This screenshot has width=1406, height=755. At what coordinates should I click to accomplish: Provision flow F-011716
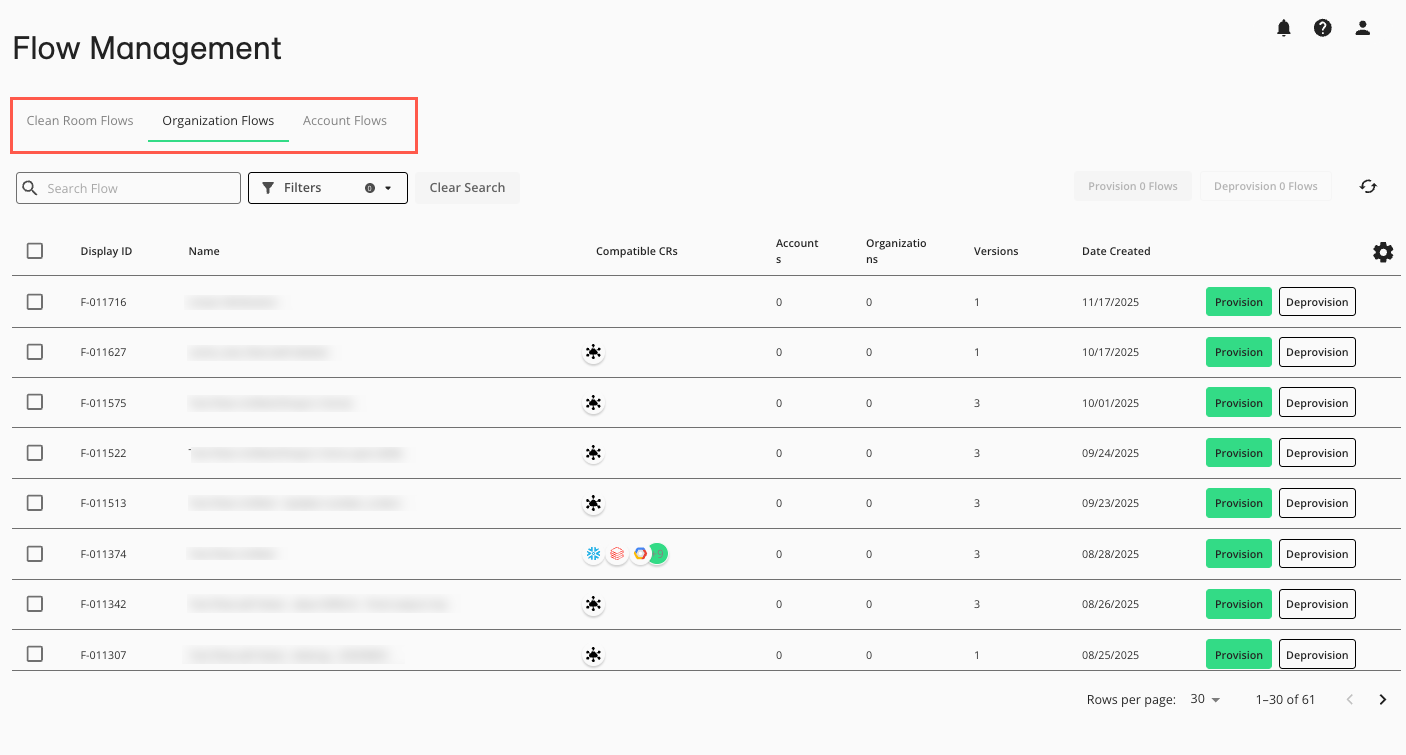coord(1239,302)
